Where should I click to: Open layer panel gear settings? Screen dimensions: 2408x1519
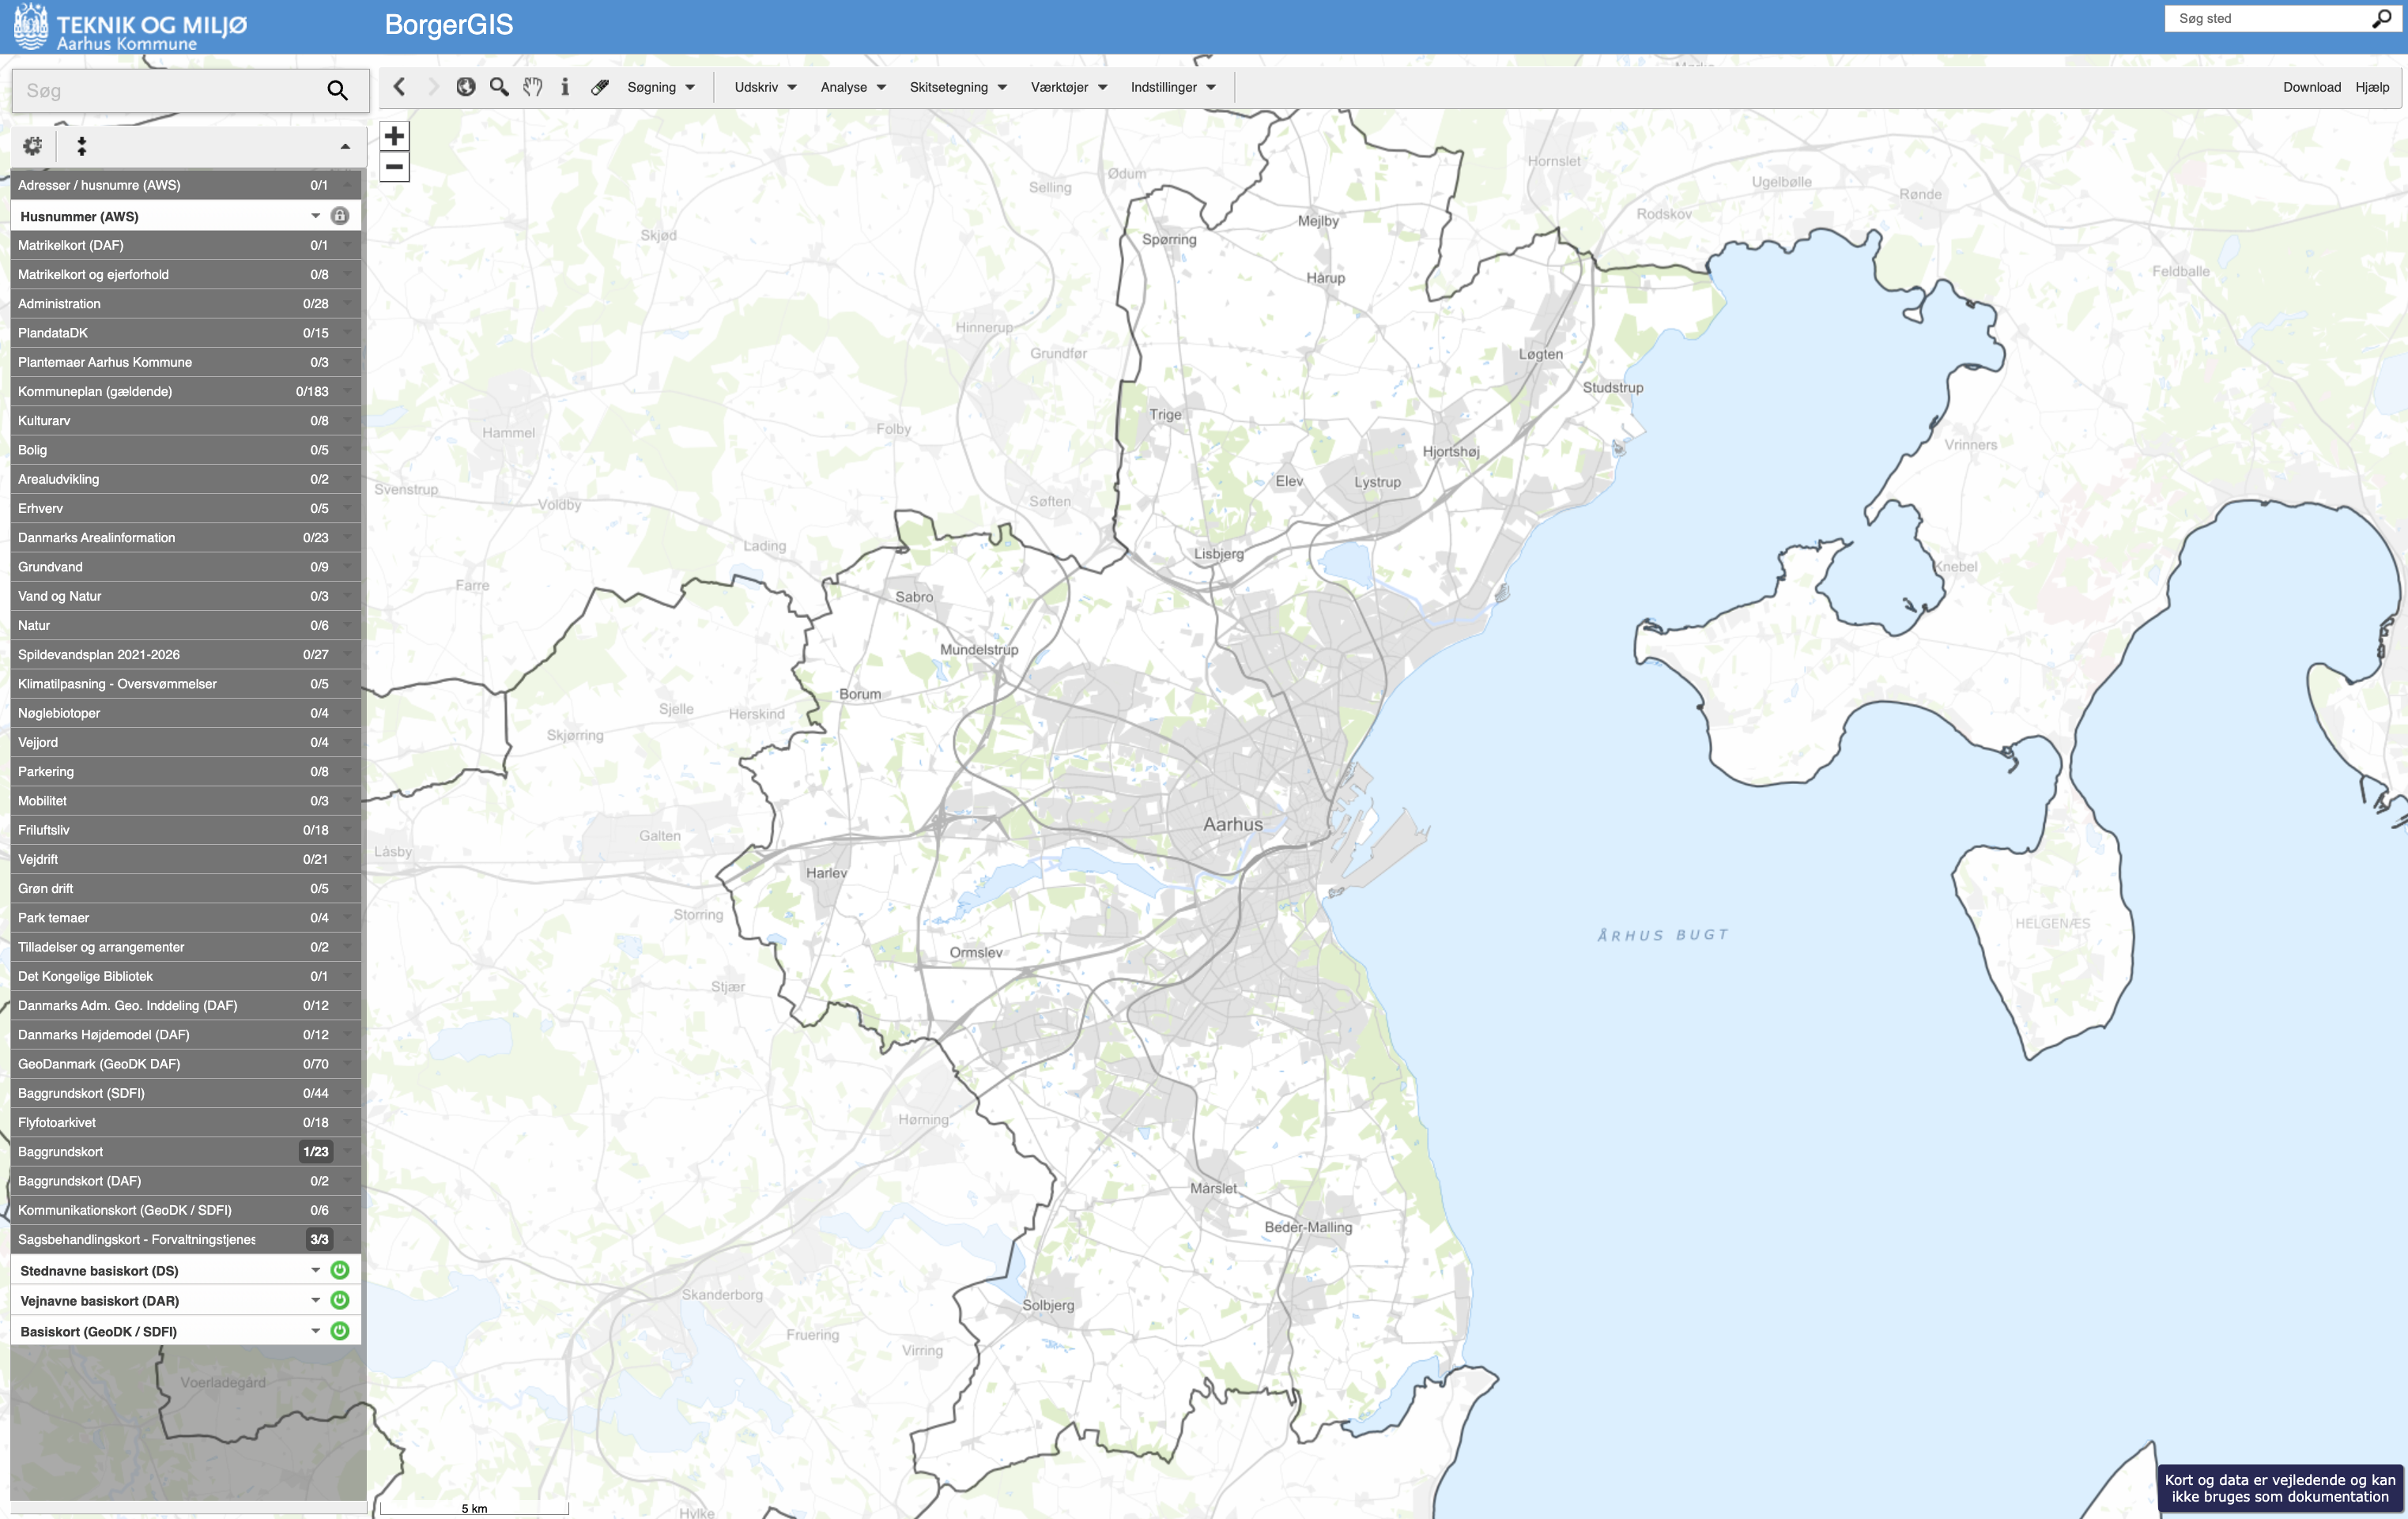point(32,146)
